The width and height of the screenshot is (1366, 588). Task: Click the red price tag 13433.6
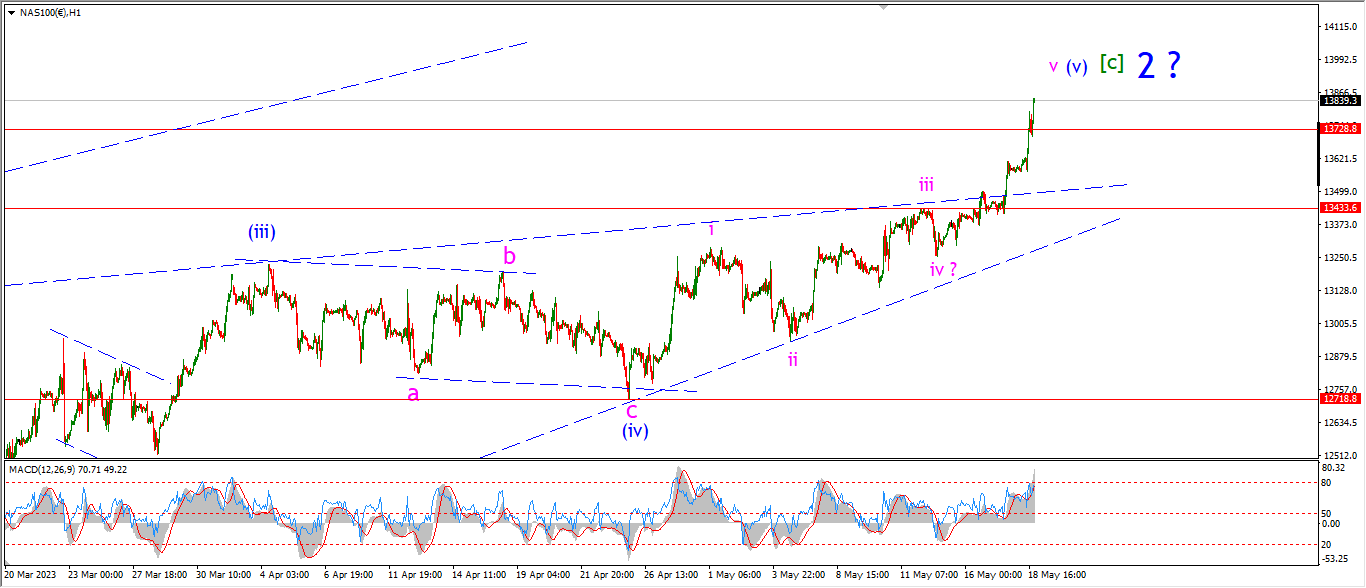[x=1340, y=208]
